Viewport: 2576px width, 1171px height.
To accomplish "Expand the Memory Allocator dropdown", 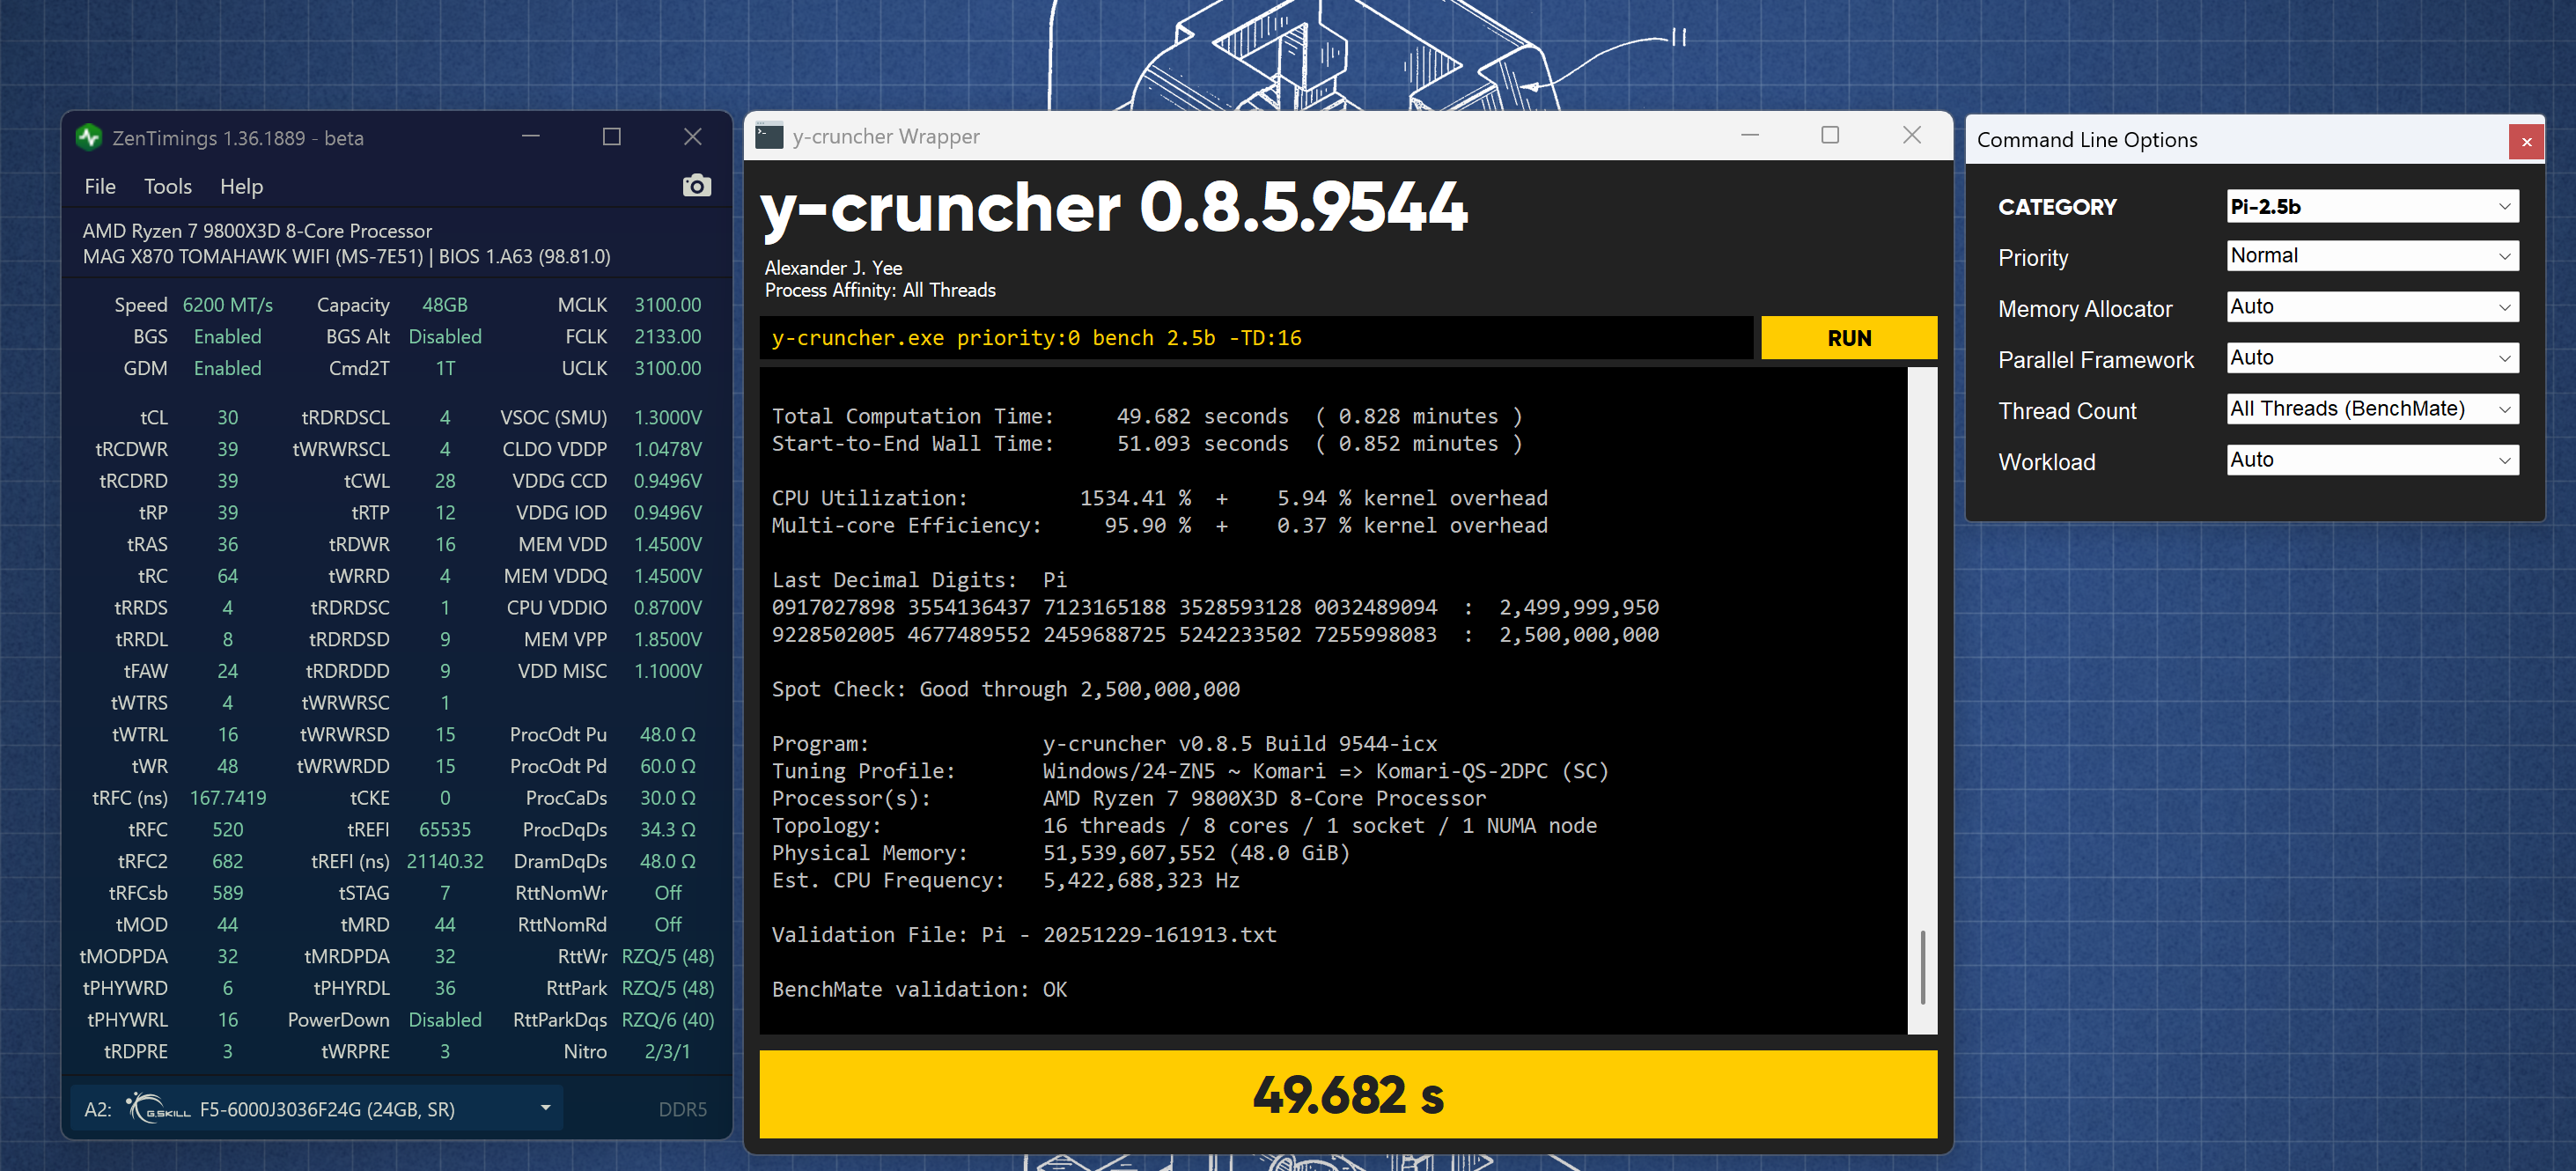I will tap(2372, 307).
